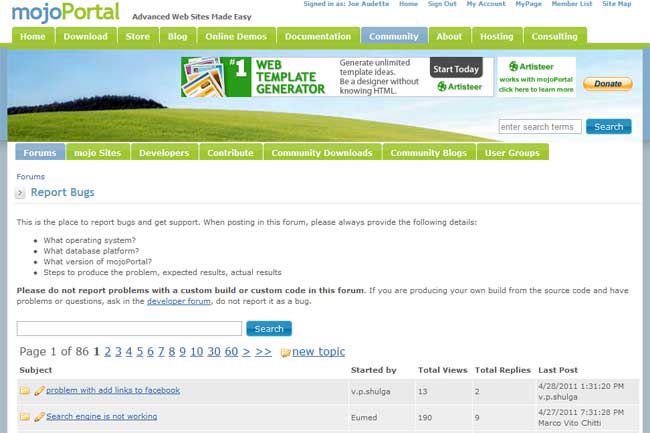The width and height of the screenshot is (650, 433).
Task: Click the folder icon beside the Facebook links topic
Action: point(25,390)
